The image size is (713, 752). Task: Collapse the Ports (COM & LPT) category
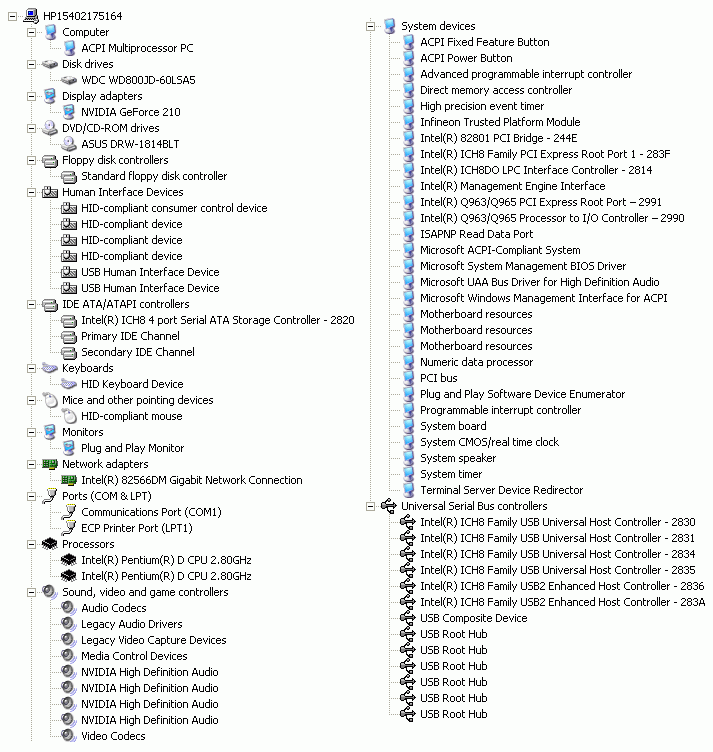pyautogui.click(x=32, y=496)
